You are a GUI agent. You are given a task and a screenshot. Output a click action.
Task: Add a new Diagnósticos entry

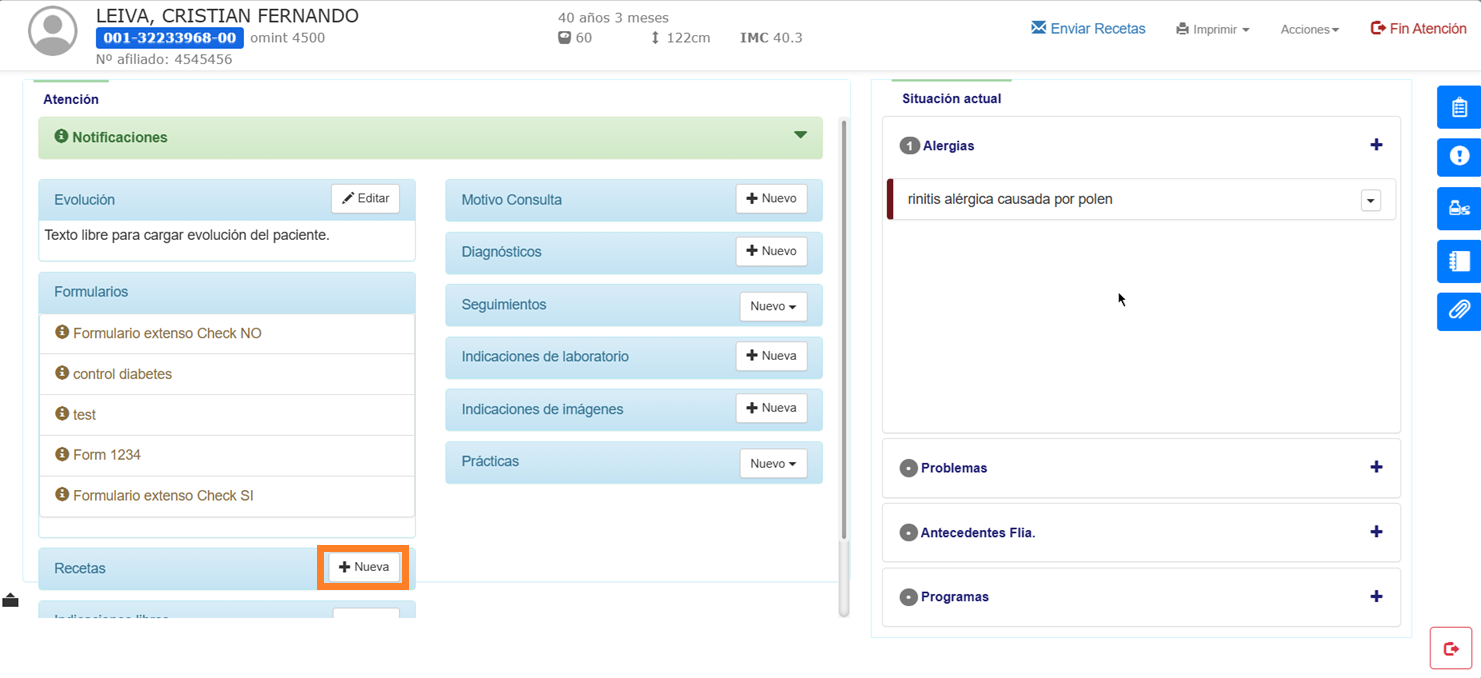point(771,251)
